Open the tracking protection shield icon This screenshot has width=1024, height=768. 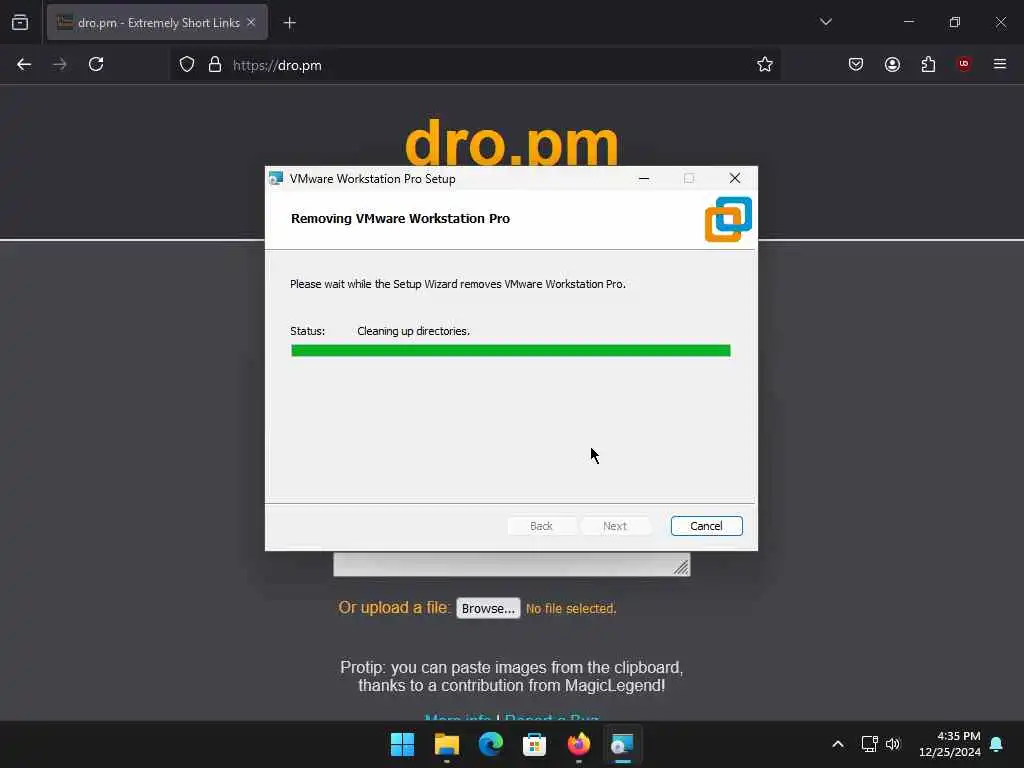click(187, 65)
